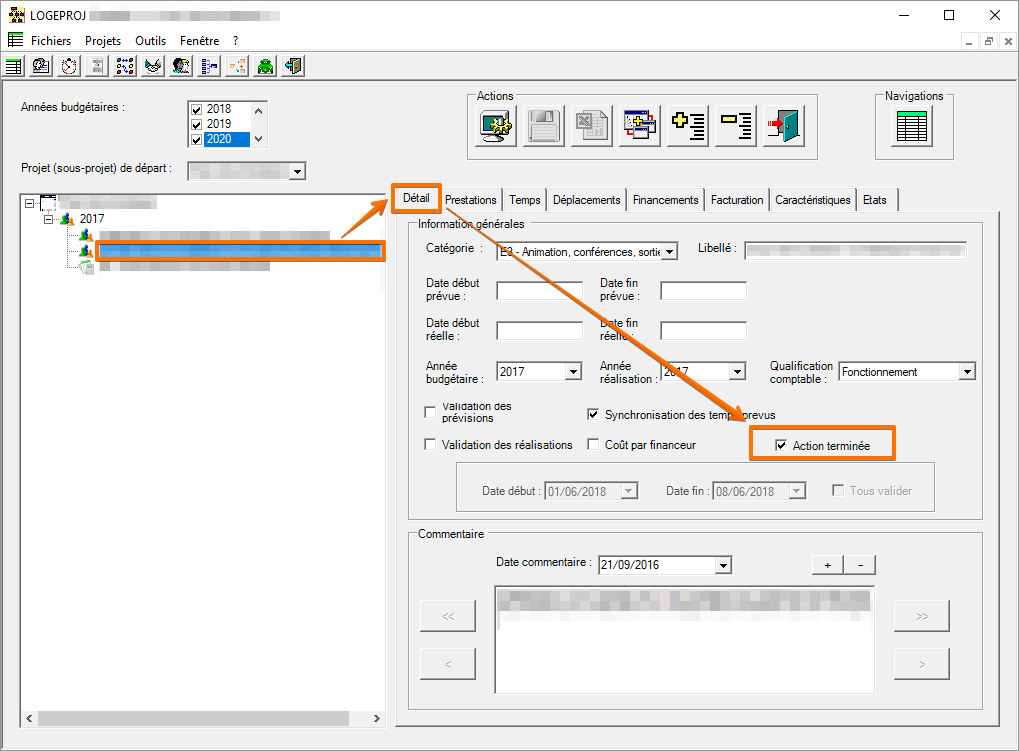1019x751 pixels.
Task: Click the >> comment navigation button
Action: [921, 617]
